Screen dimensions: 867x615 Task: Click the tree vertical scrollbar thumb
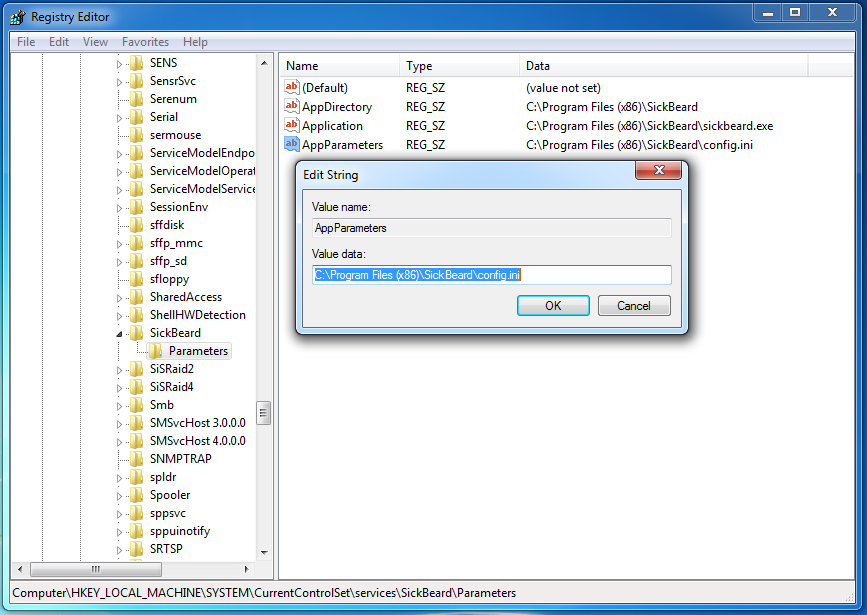click(264, 413)
